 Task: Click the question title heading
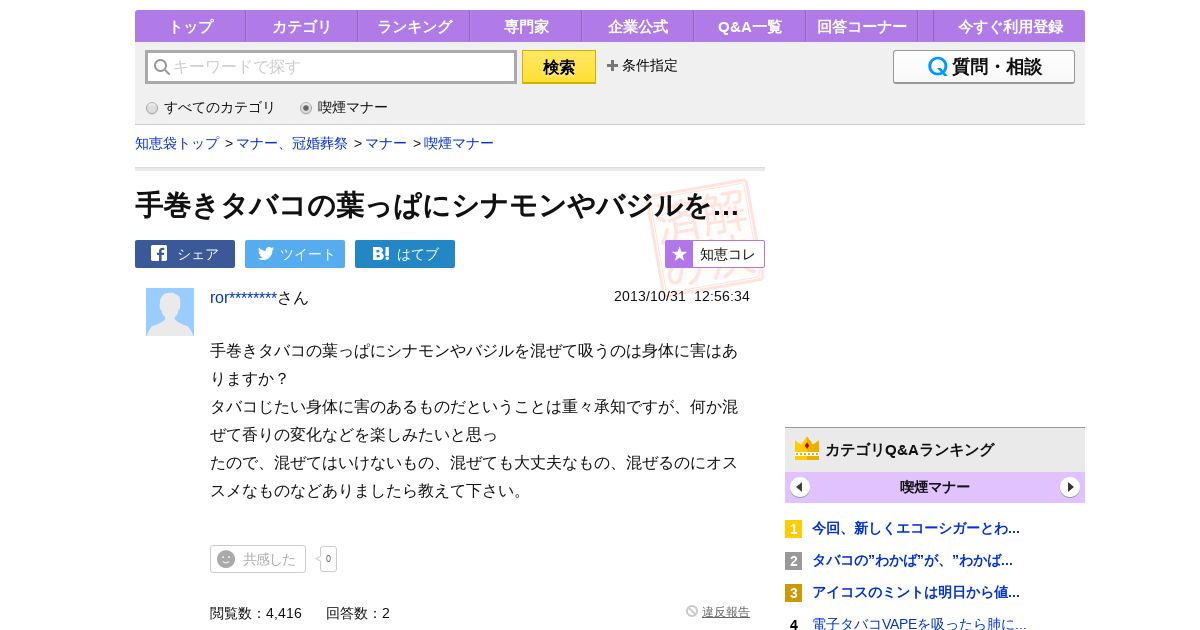click(437, 205)
